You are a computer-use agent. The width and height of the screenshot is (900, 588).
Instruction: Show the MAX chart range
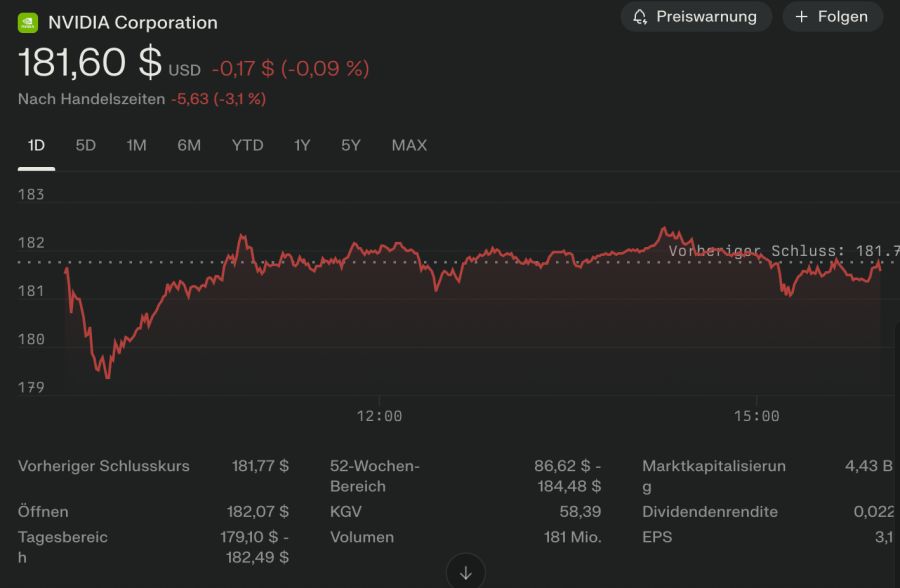pyautogui.click(x=409, y=145)
